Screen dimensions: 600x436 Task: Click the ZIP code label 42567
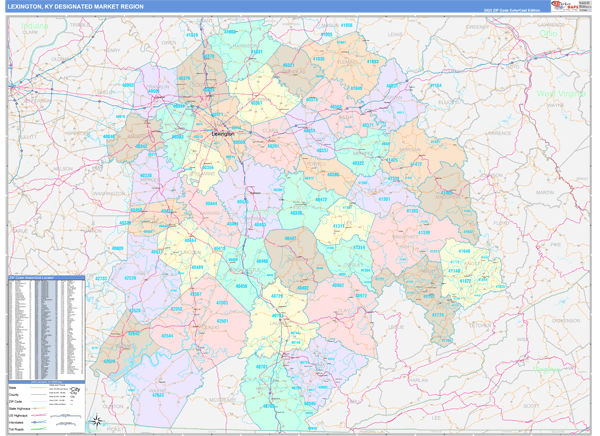(x=196, y=294)
